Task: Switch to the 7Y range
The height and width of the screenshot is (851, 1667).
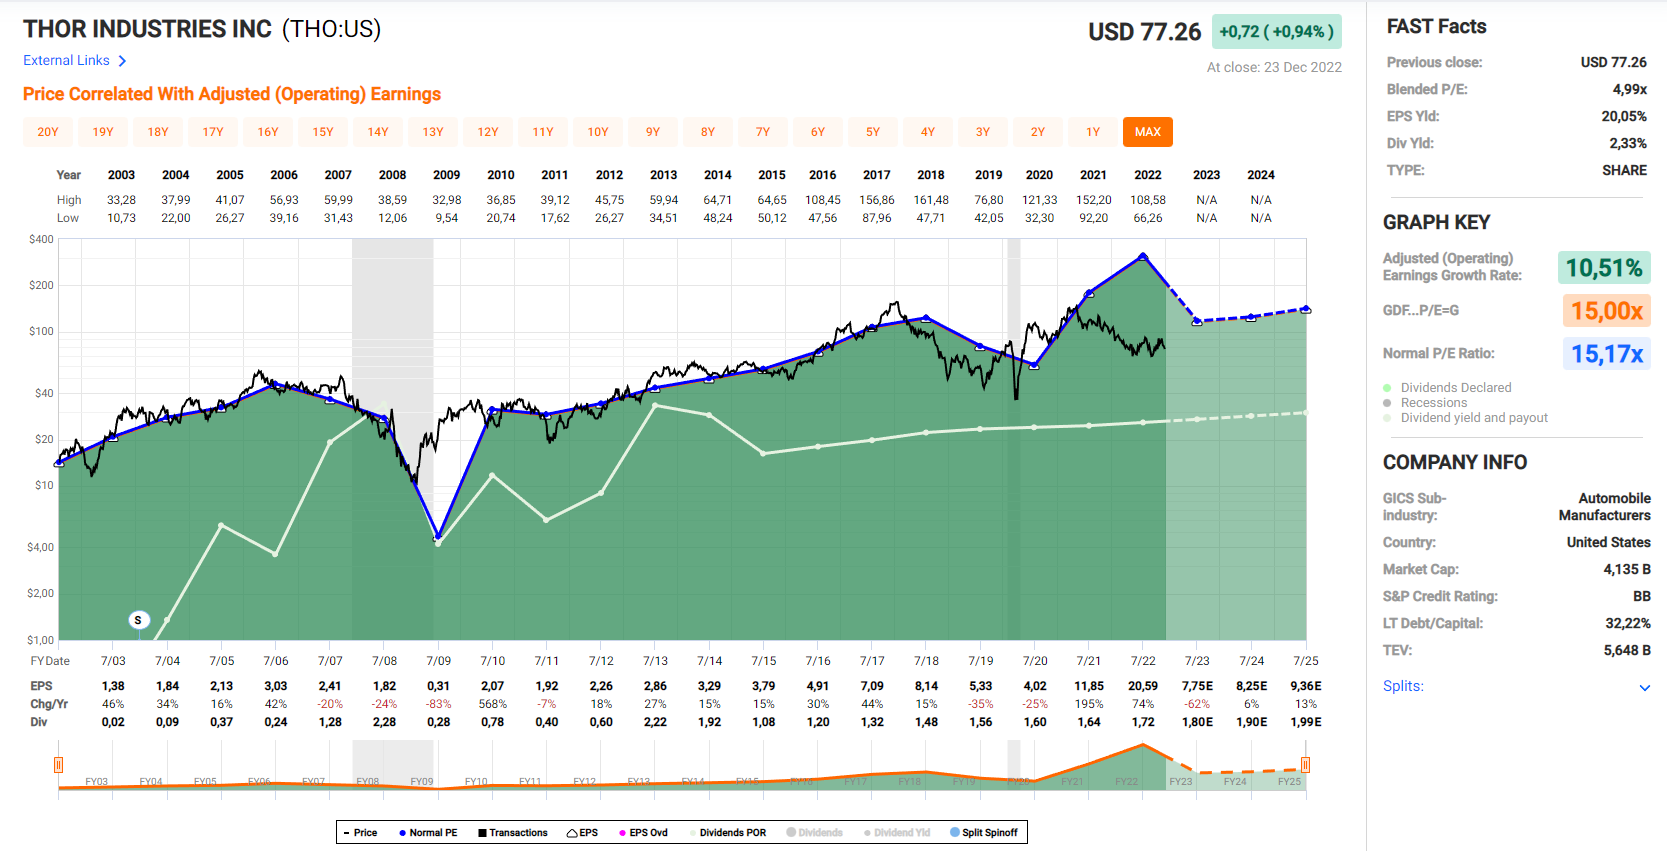Action: coord(763,132)
